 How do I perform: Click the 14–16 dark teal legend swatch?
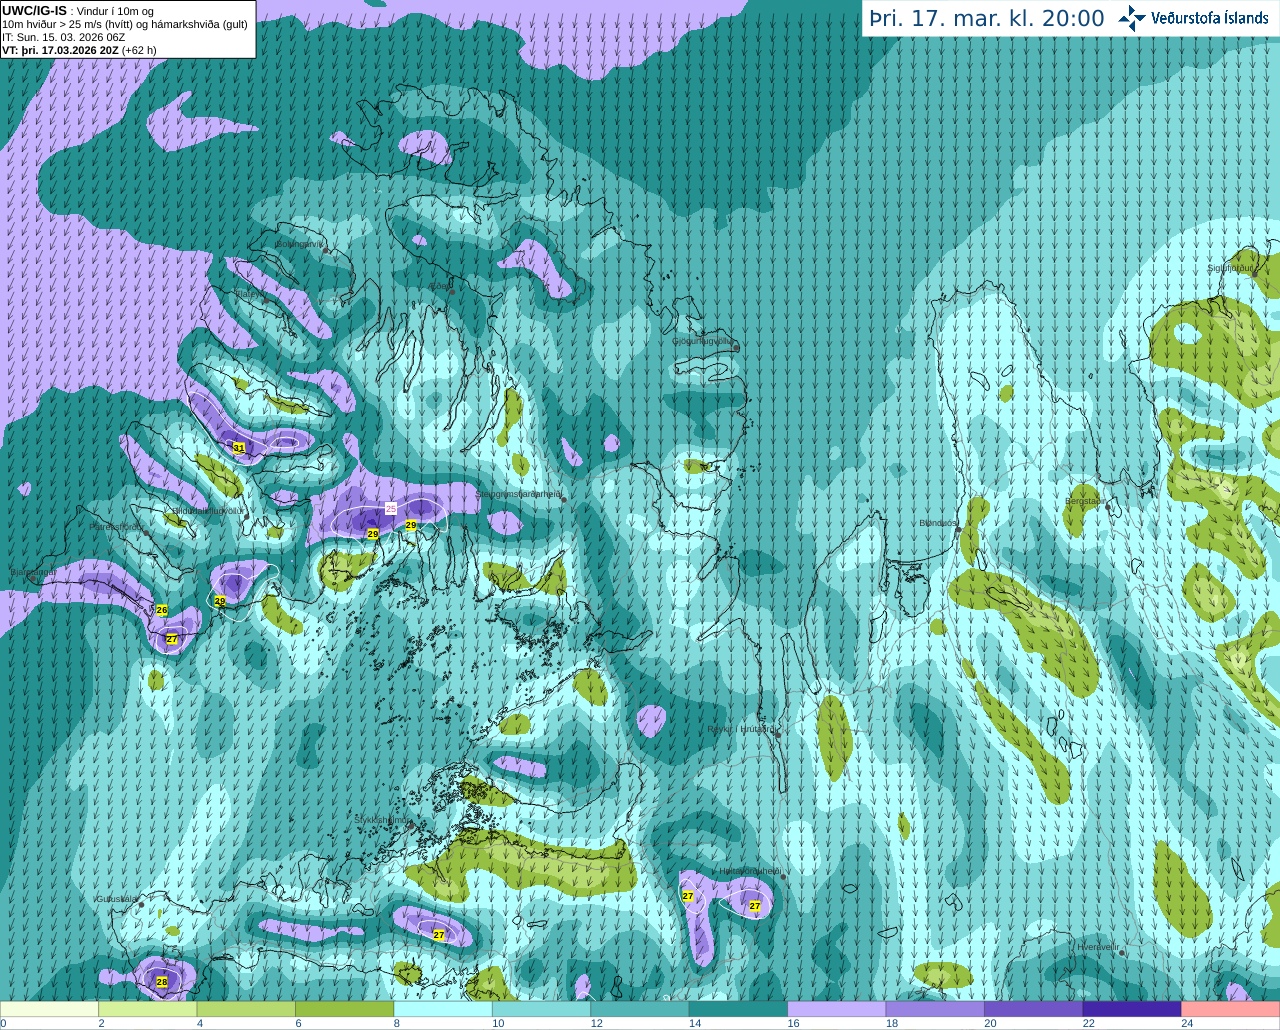pyautogui.click(x=738, y=1008)
